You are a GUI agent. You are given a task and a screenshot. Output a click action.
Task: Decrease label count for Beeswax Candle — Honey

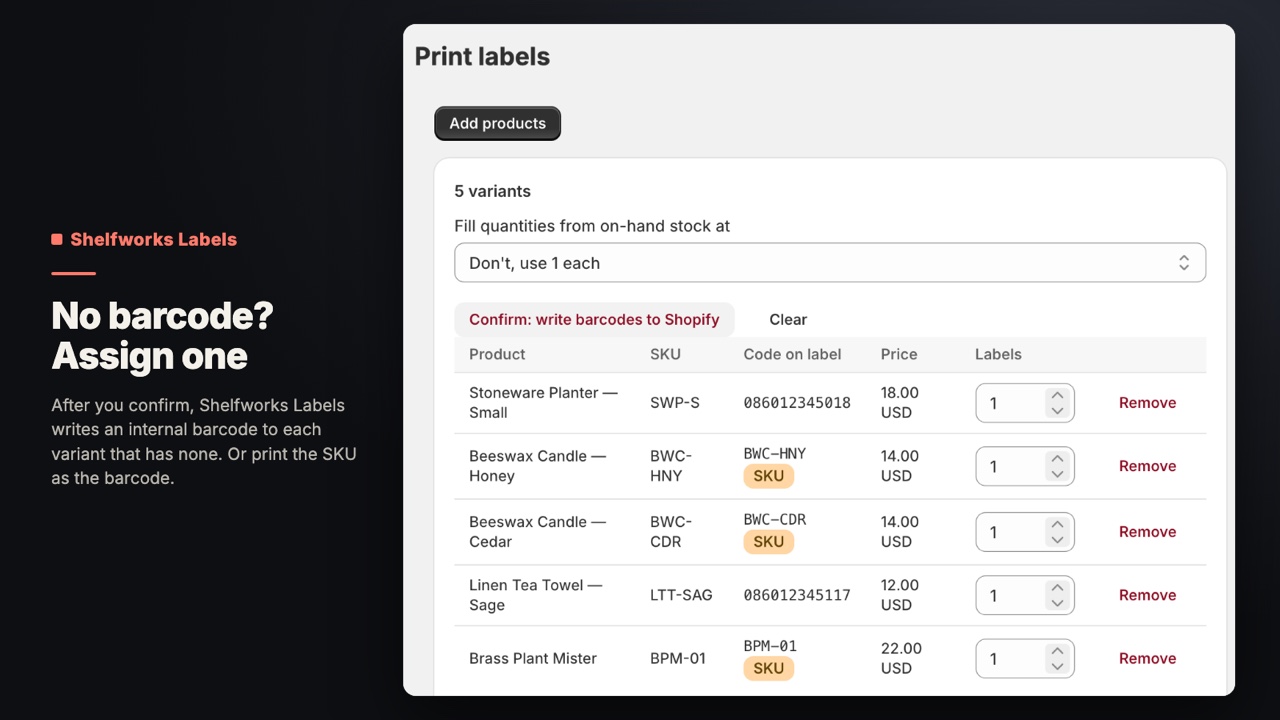click(1057, 474)
